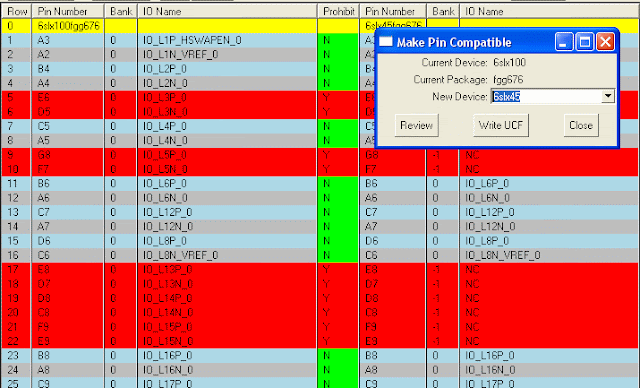640x388 pixels.
Task: Select left pin cell G8
Action: (68, 155)
